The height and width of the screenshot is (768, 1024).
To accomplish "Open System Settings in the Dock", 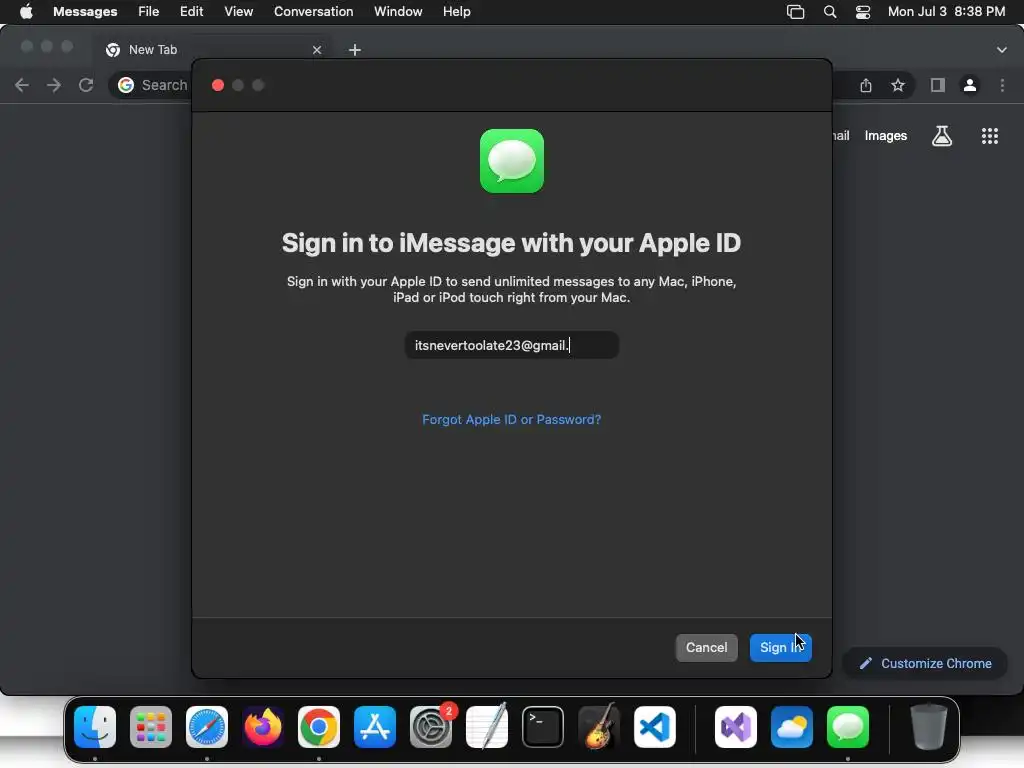I will point(431,727).
